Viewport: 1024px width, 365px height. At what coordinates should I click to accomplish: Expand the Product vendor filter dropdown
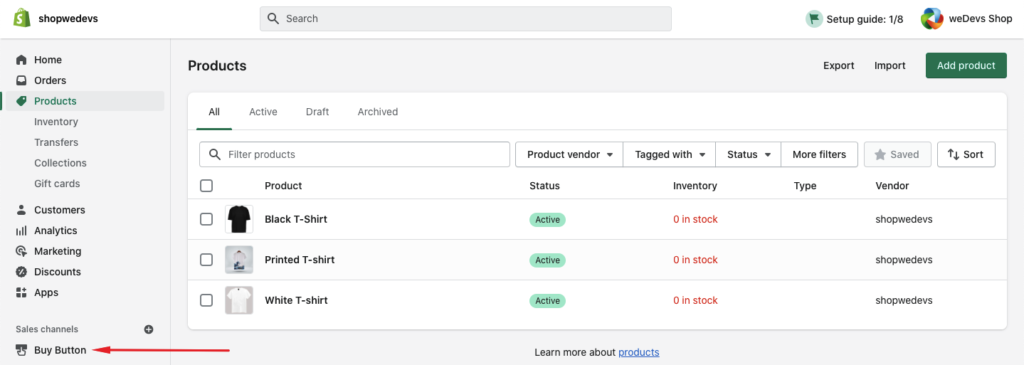click(x=569, y=155)
